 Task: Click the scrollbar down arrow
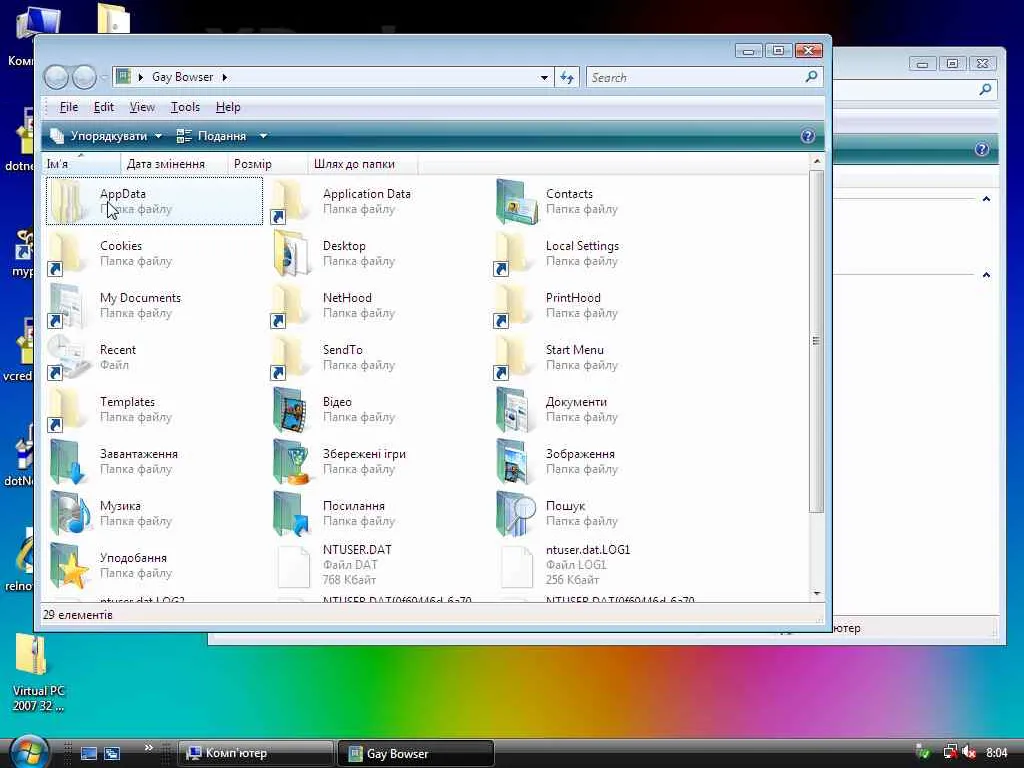[x=816, y=593]
